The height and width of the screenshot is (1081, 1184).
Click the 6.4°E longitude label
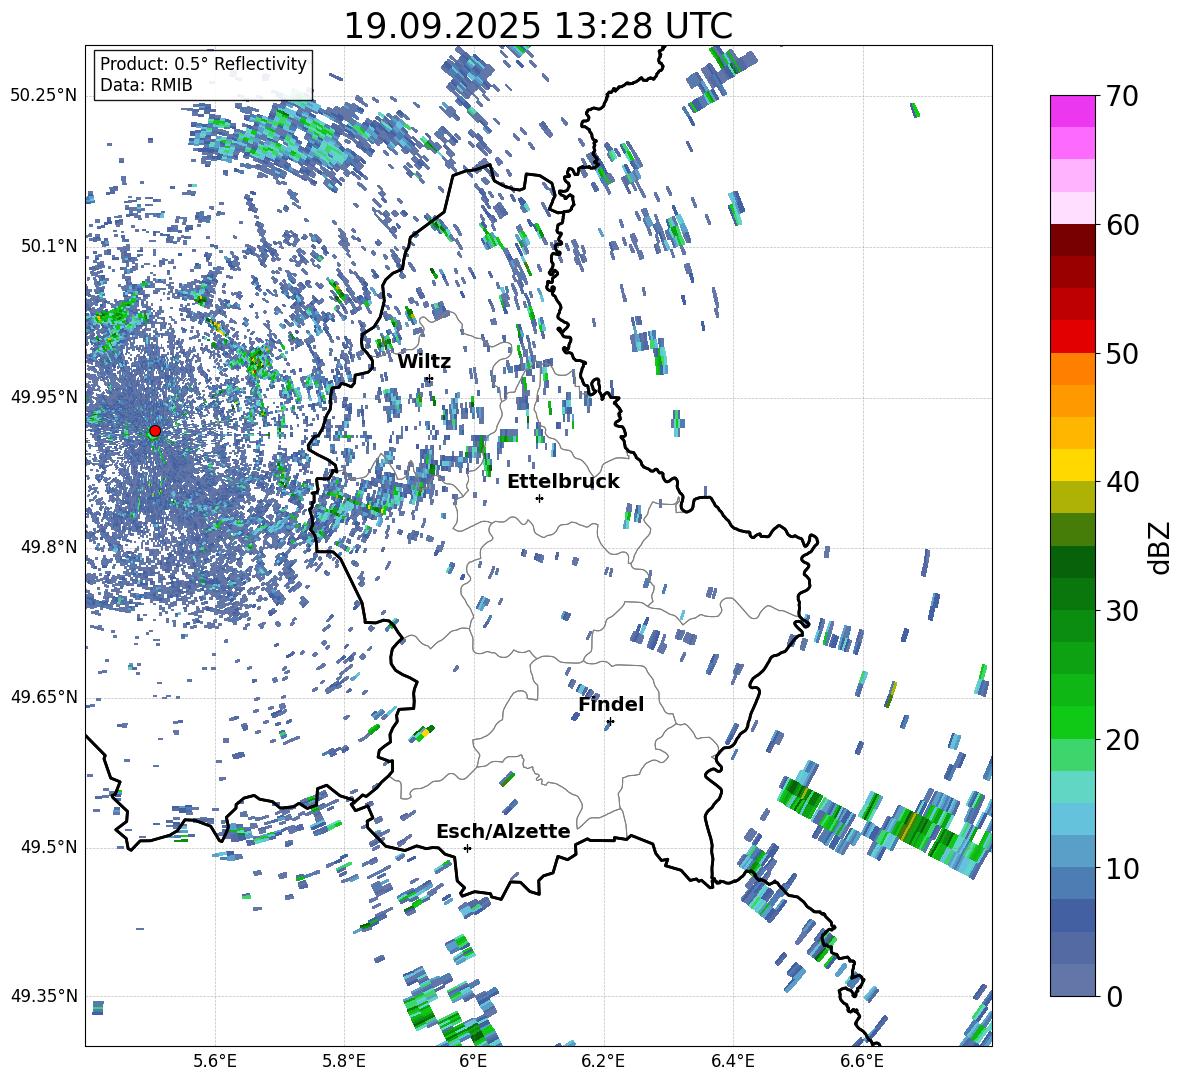[x=732, y=1061]
